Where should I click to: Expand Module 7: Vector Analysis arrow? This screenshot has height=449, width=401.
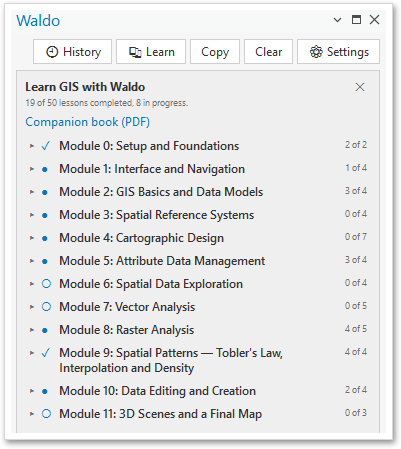click(32, 307)
